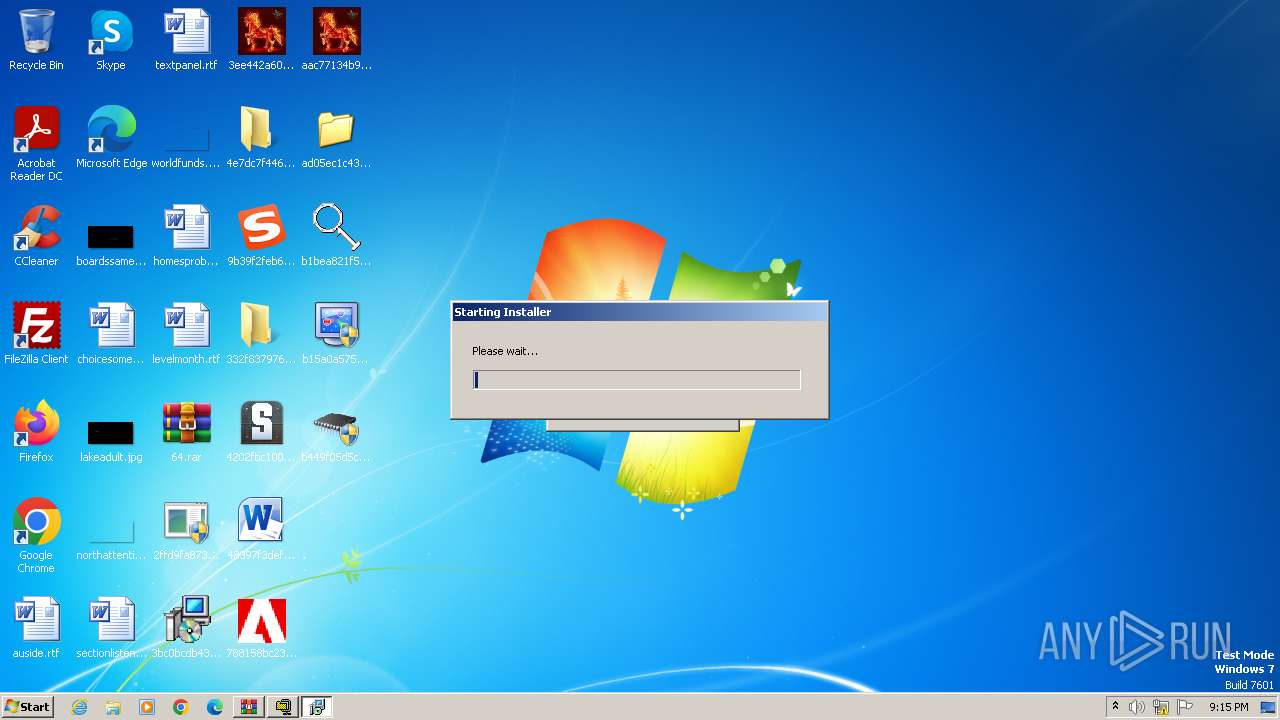Select the red Adobe 788158bc23 icon
Screen dimensions: 1280x720
(x=261, y=628)
